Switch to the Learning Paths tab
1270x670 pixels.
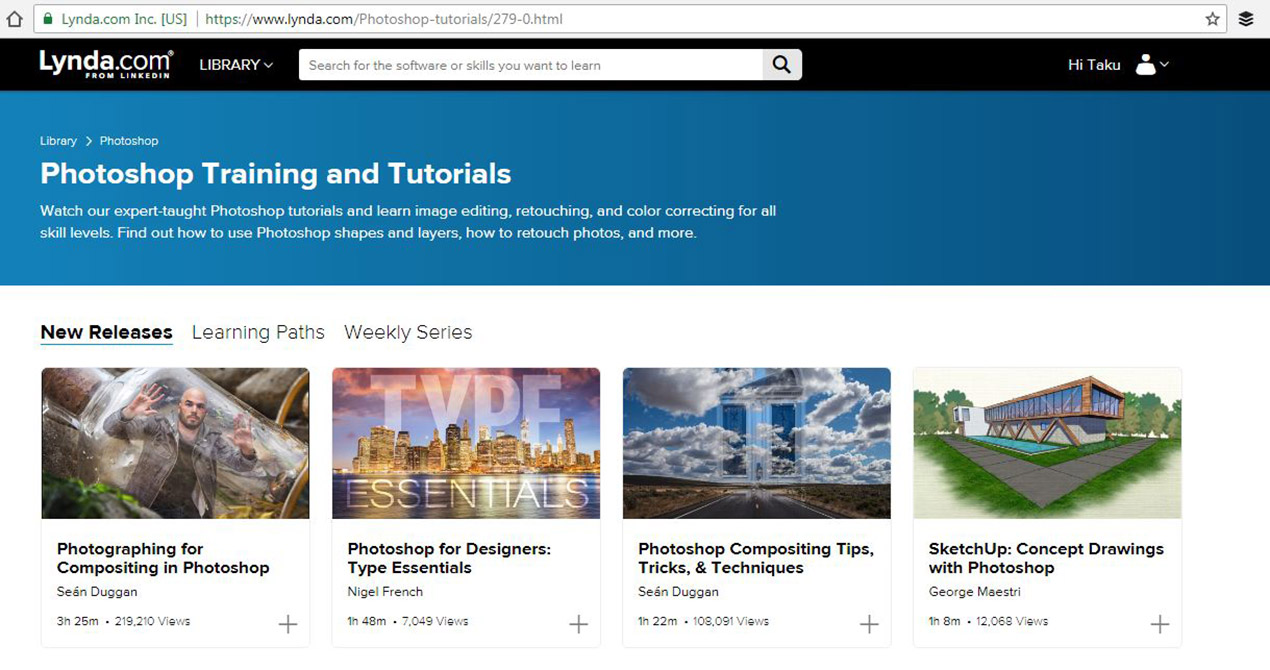[258, 332]
